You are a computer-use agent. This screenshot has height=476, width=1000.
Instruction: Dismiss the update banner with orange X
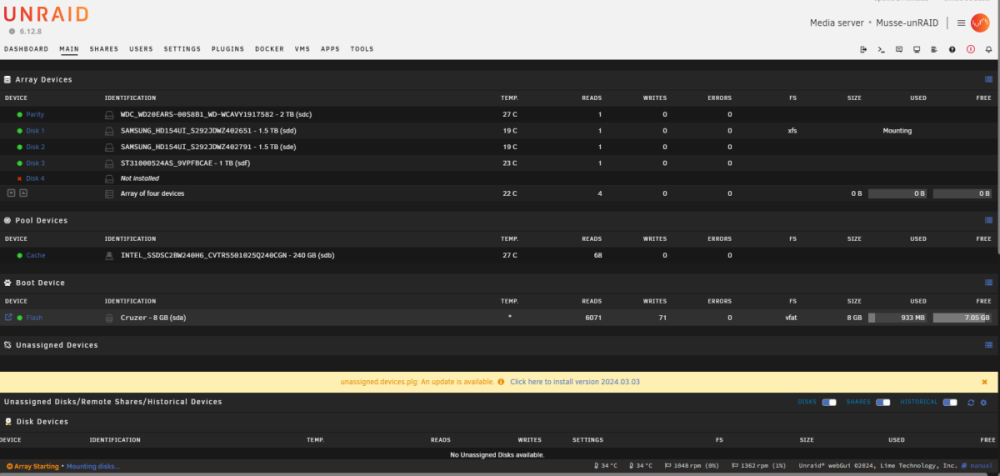tap(984, 382)
